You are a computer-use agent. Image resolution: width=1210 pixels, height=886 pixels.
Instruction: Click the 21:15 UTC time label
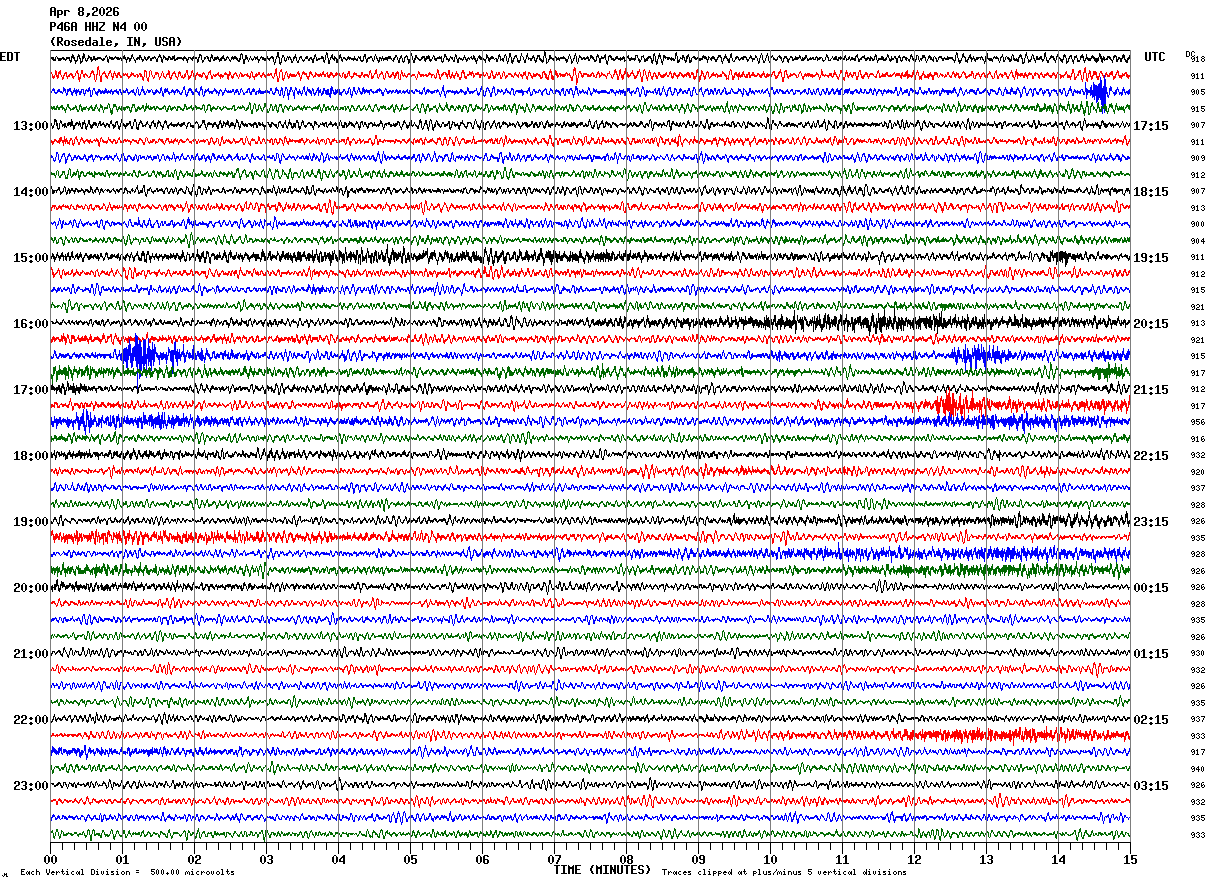tap(1151, 390)
